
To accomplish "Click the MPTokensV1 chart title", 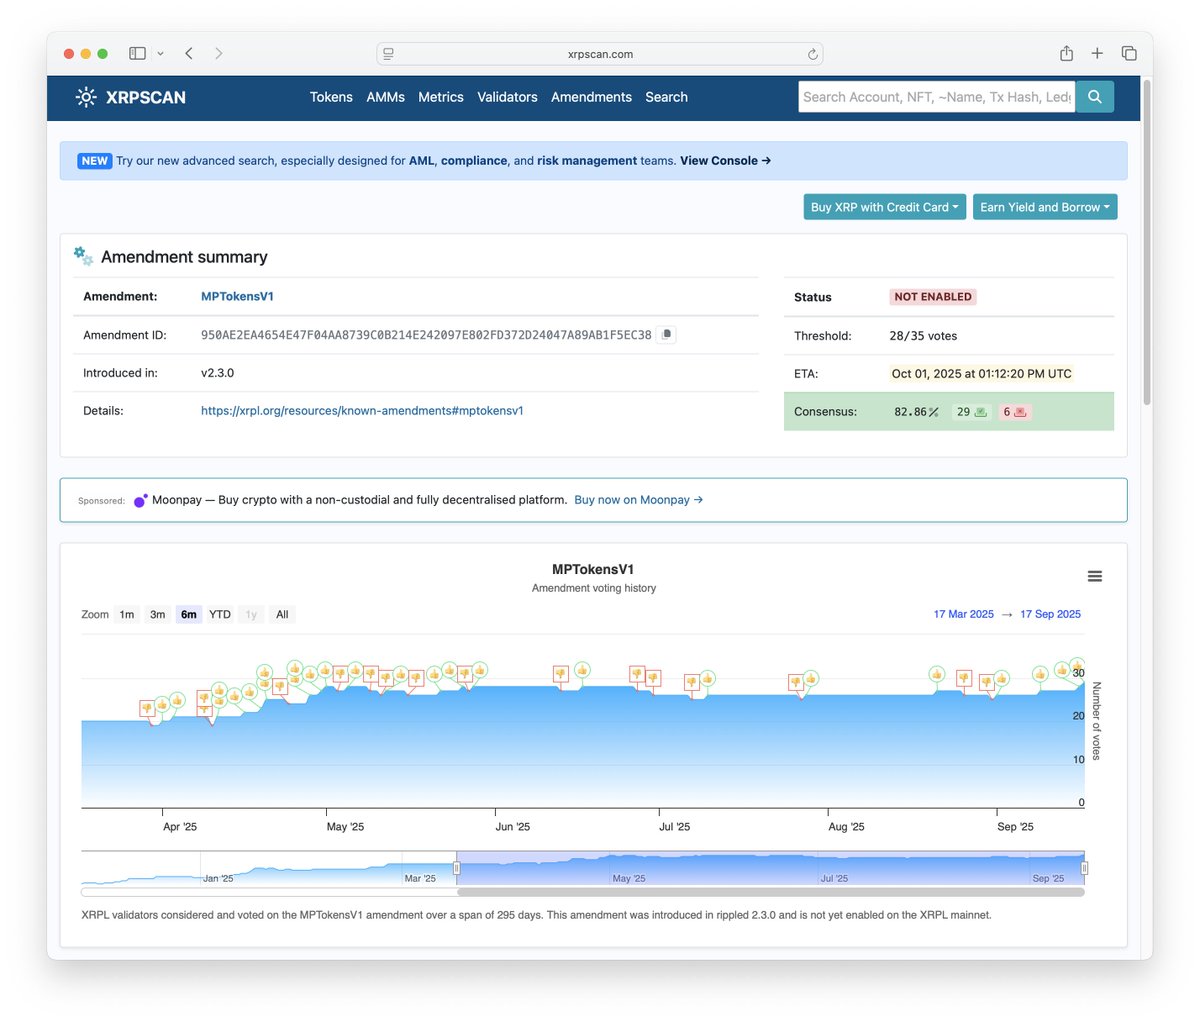I will (x=593, y=569).
